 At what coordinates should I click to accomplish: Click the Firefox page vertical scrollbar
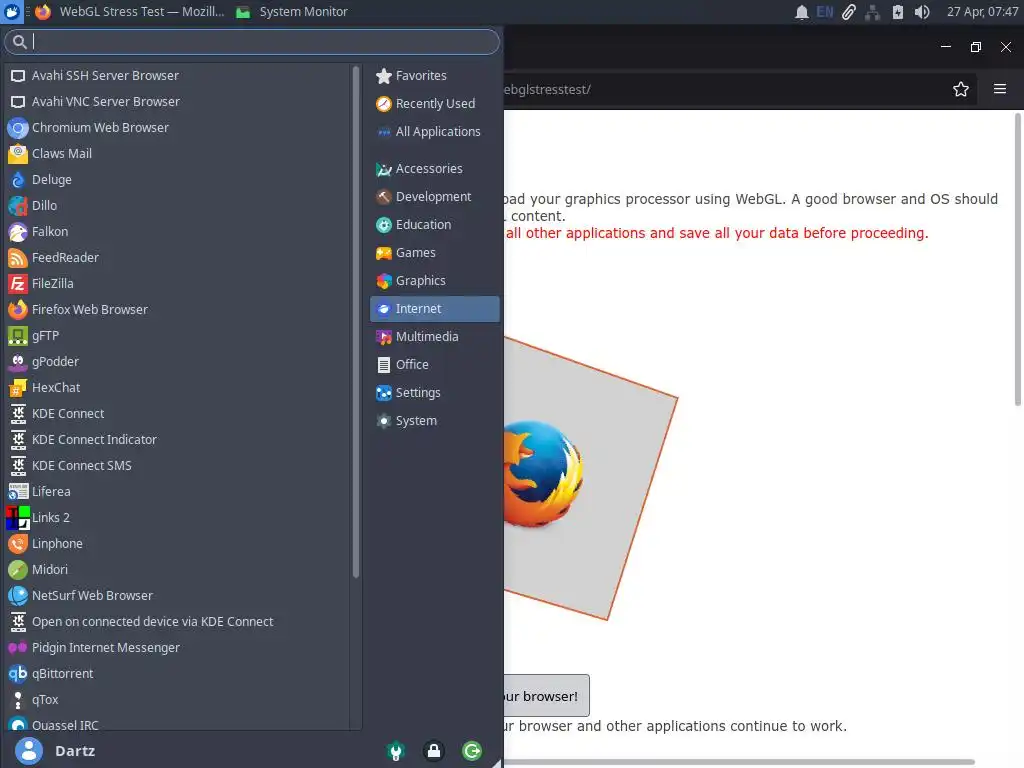pyautogui.click(x=1017, y=259)
